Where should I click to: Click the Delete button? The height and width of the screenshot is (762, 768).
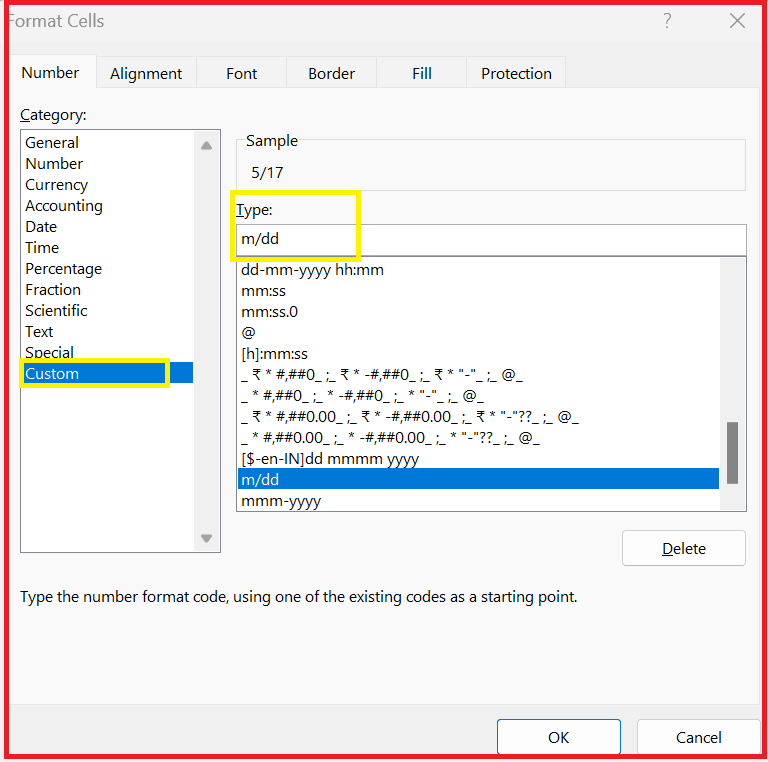click(x=684, y=548)
